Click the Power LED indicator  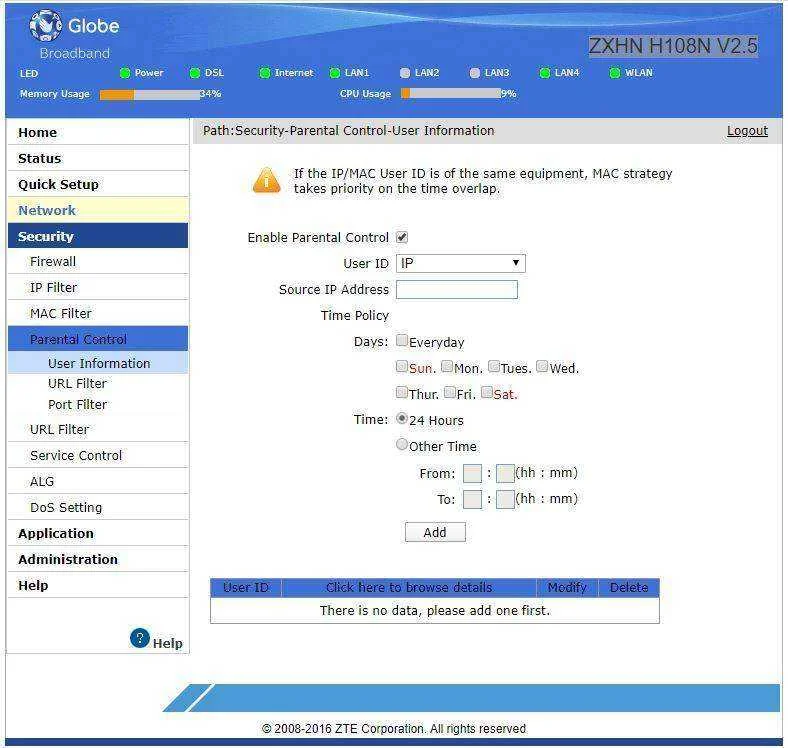(x=125, y=73)
